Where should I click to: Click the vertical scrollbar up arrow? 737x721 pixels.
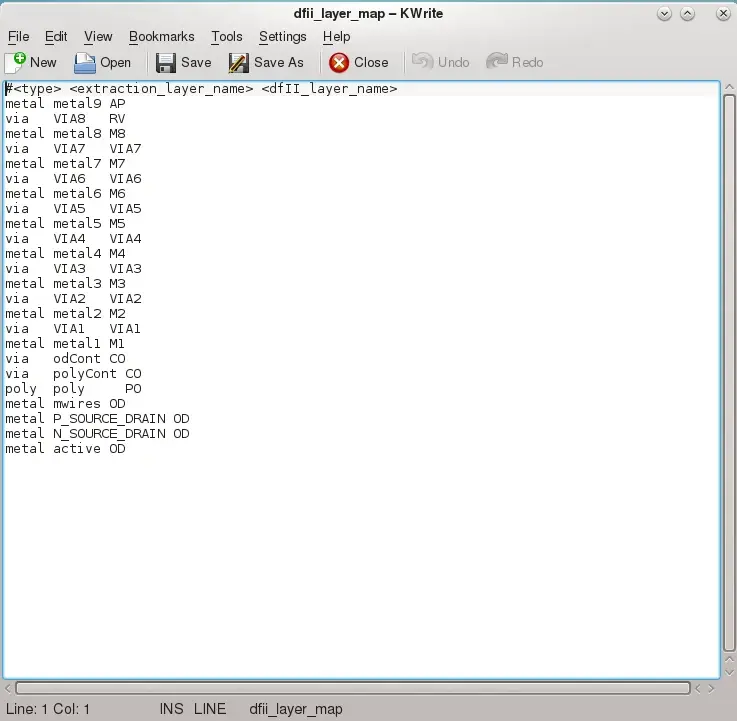click(x=729, y=87)
